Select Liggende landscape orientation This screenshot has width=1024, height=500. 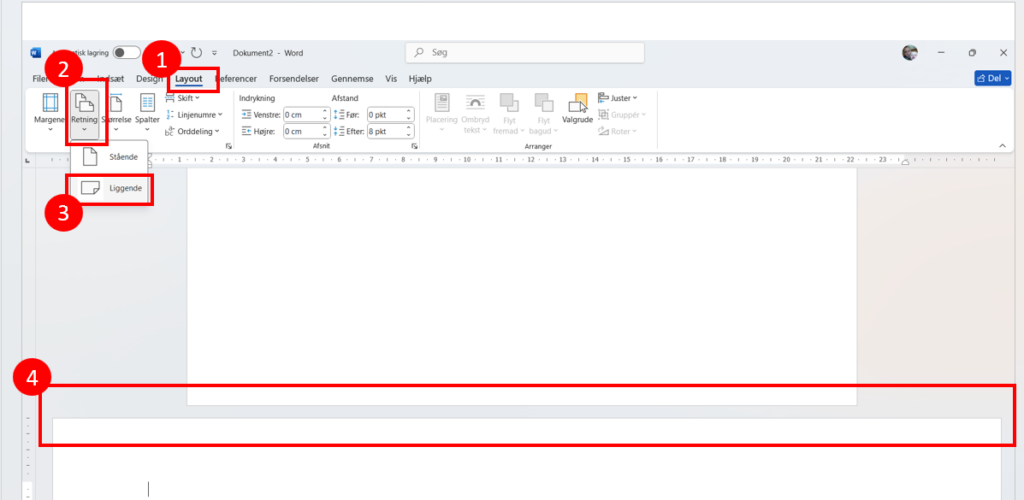pyautogui.click(x=110, y=188)
